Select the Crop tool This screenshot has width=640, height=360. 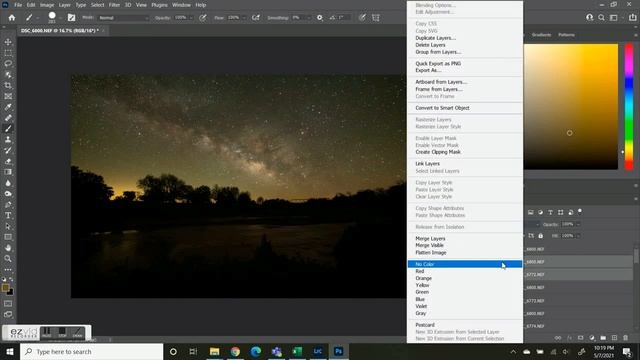pyautogui.click(x=8, y=85)
